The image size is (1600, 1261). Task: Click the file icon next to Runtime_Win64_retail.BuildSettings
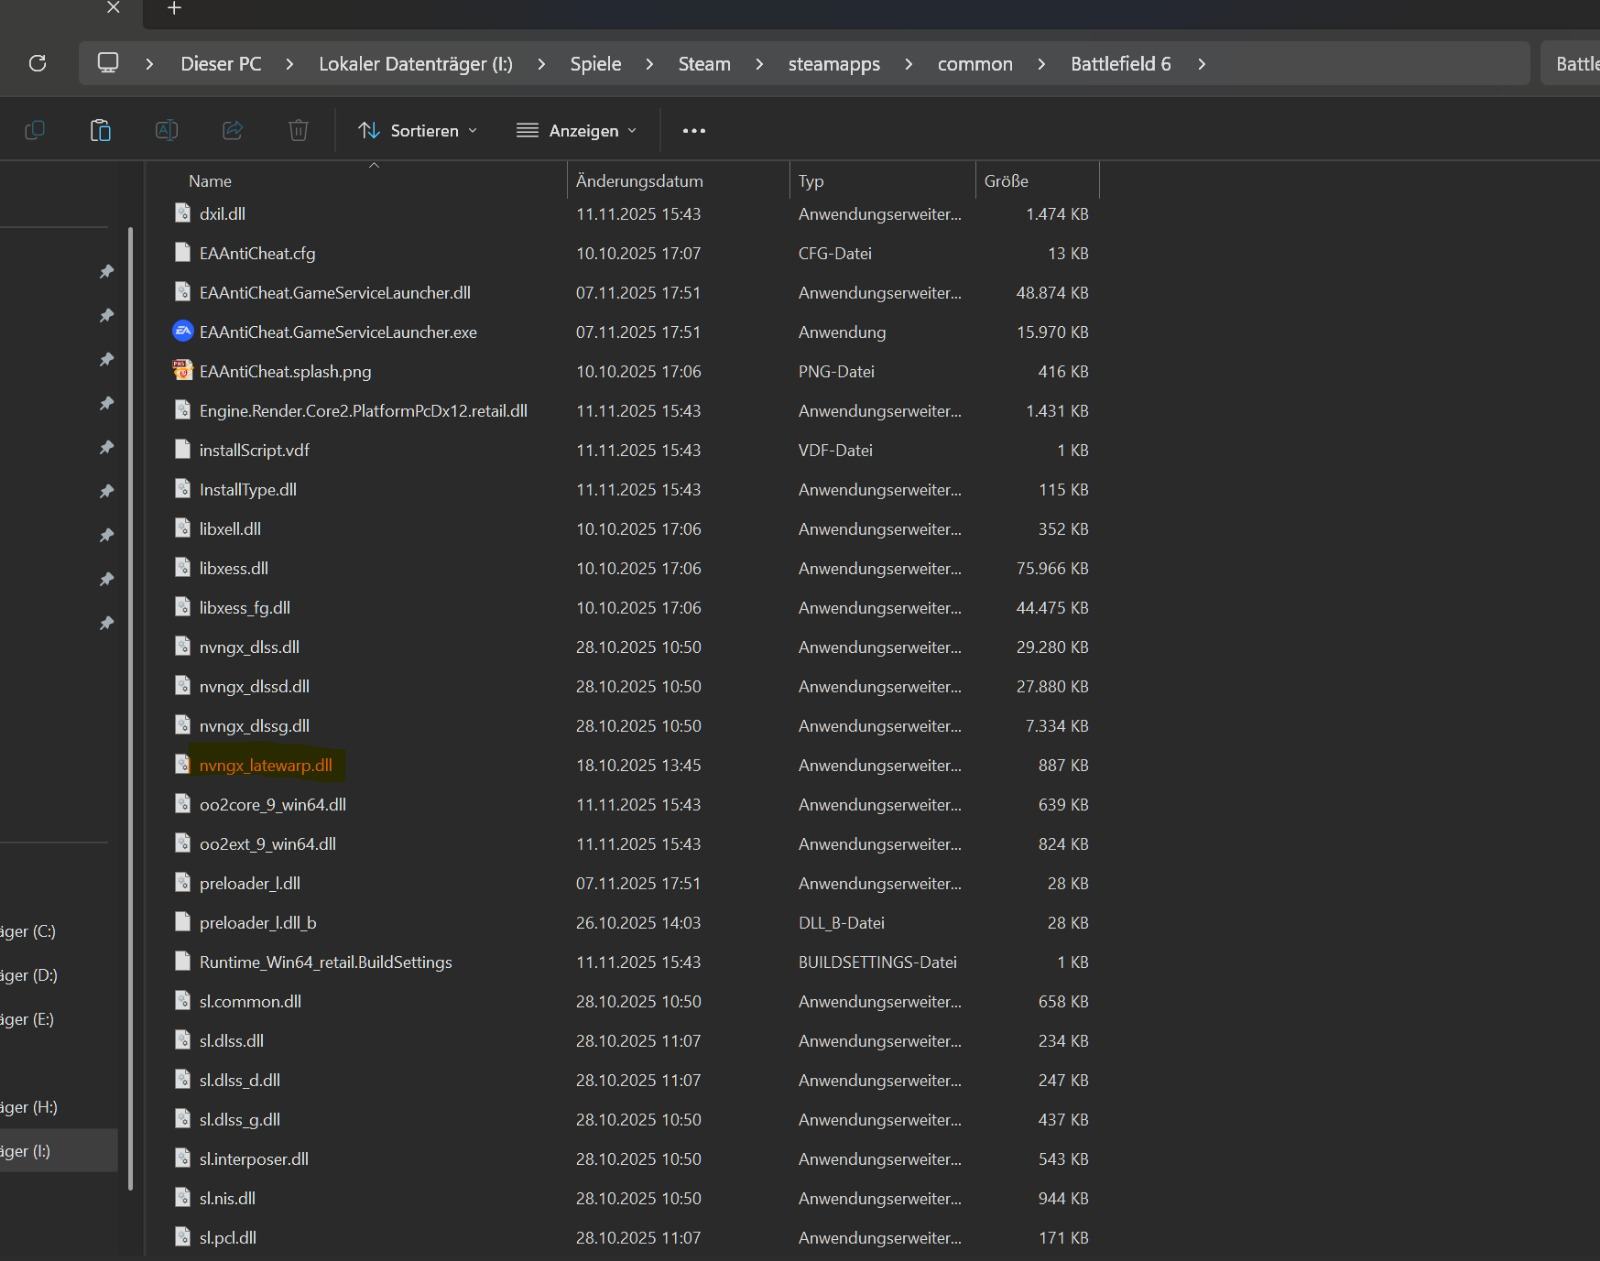(182, 961)
